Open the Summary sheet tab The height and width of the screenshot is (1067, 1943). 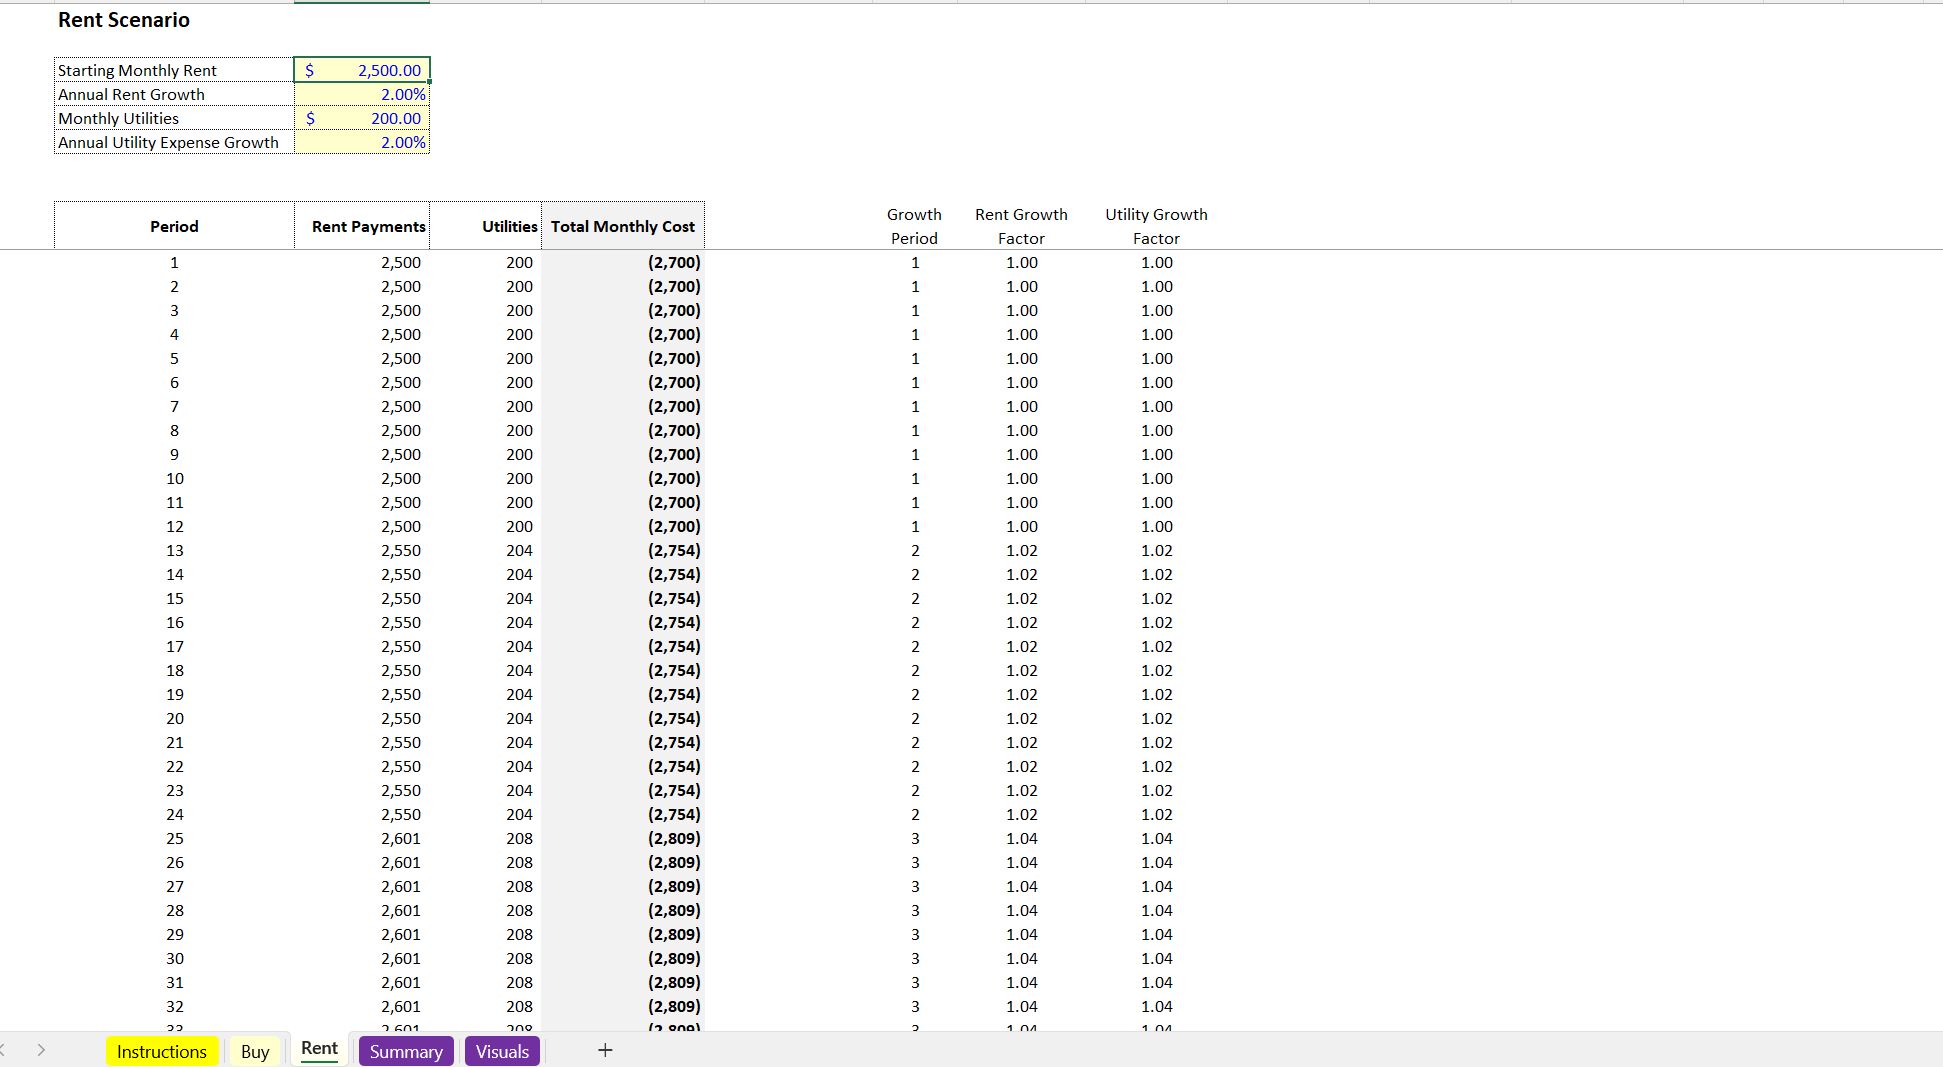click(406, 1051)
